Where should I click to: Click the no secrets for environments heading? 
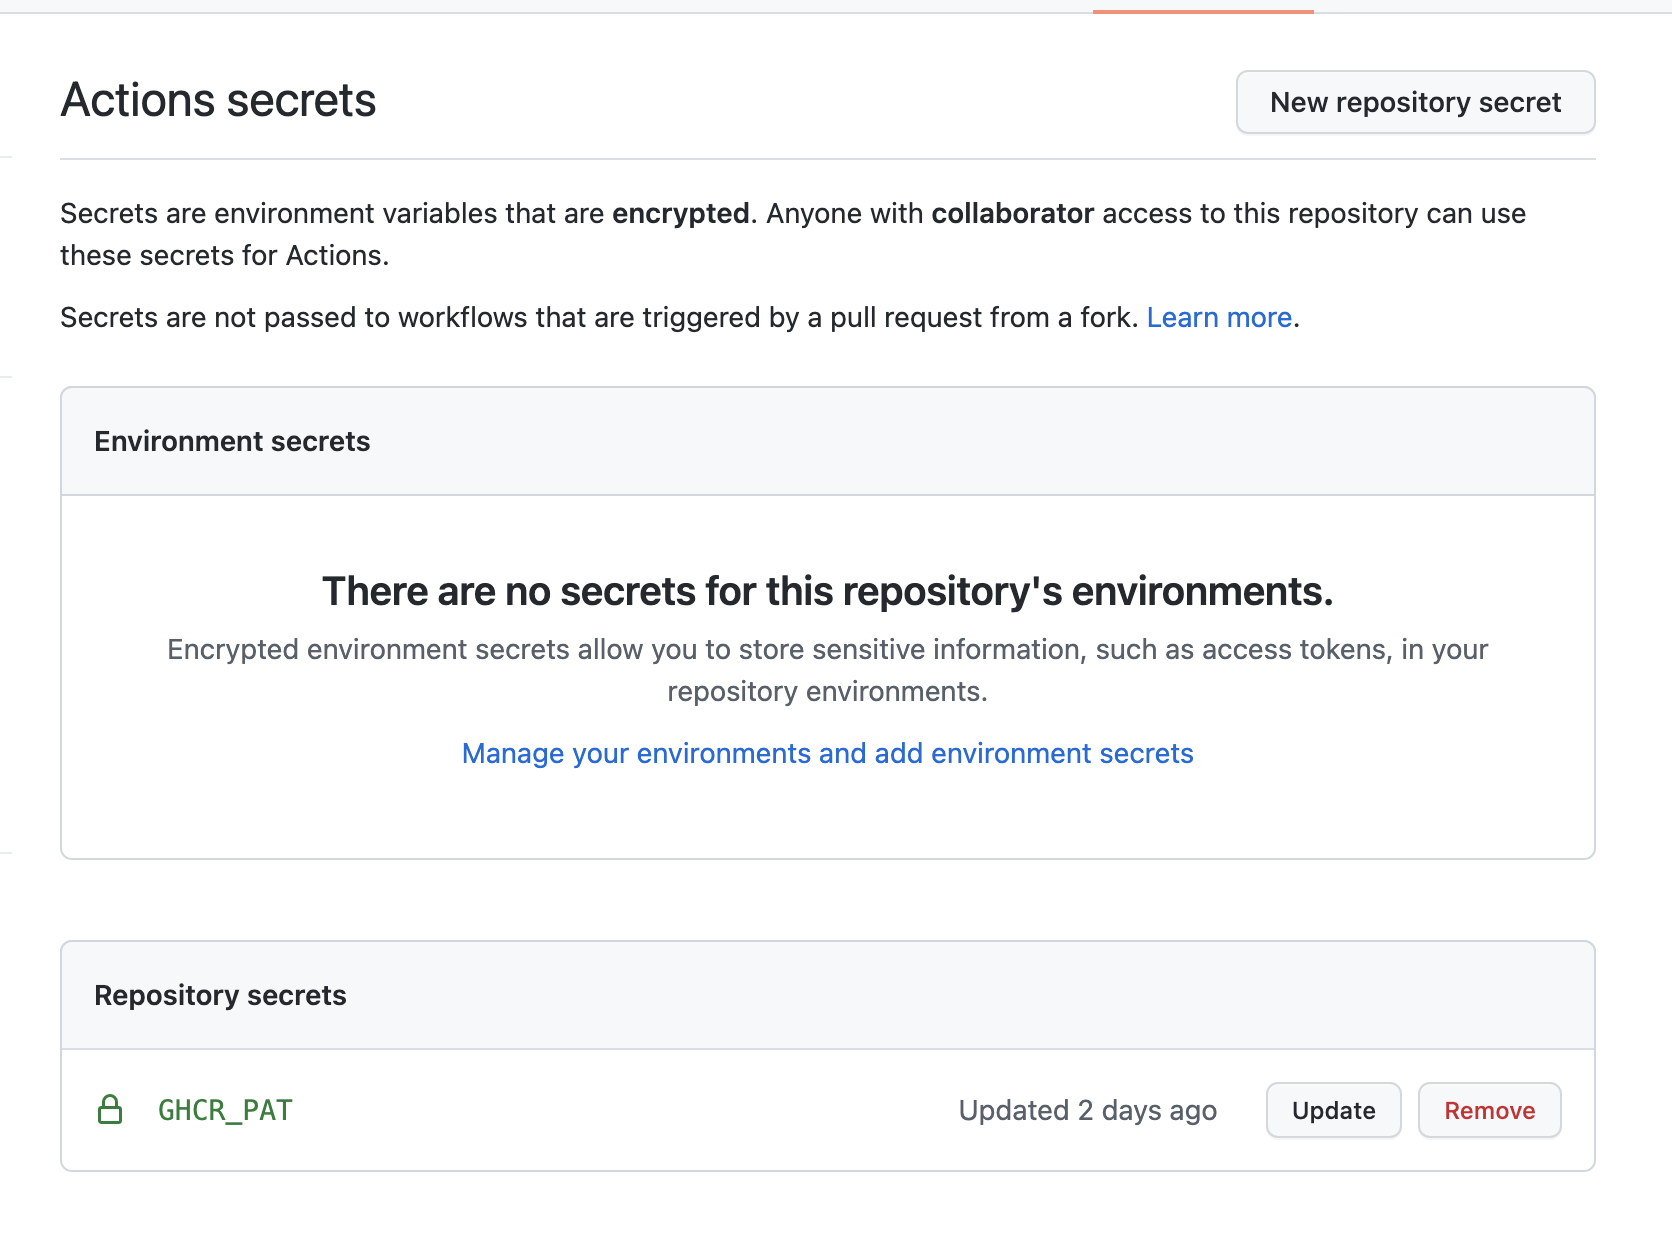tap(827, 591)
